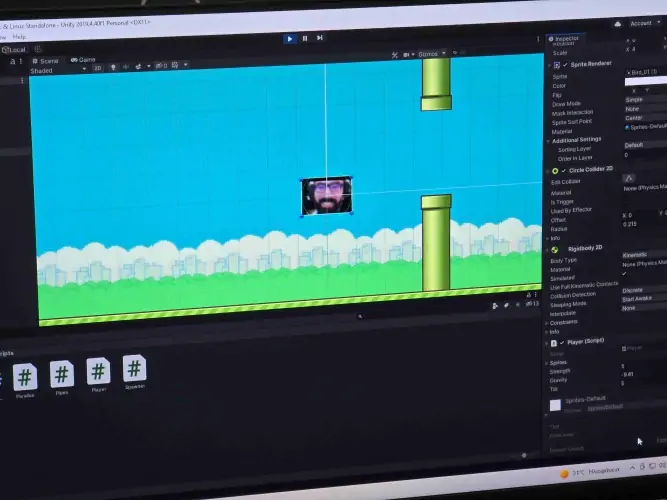
Task: Show hidden system tray icons chevron
Action: coord(633,468)
